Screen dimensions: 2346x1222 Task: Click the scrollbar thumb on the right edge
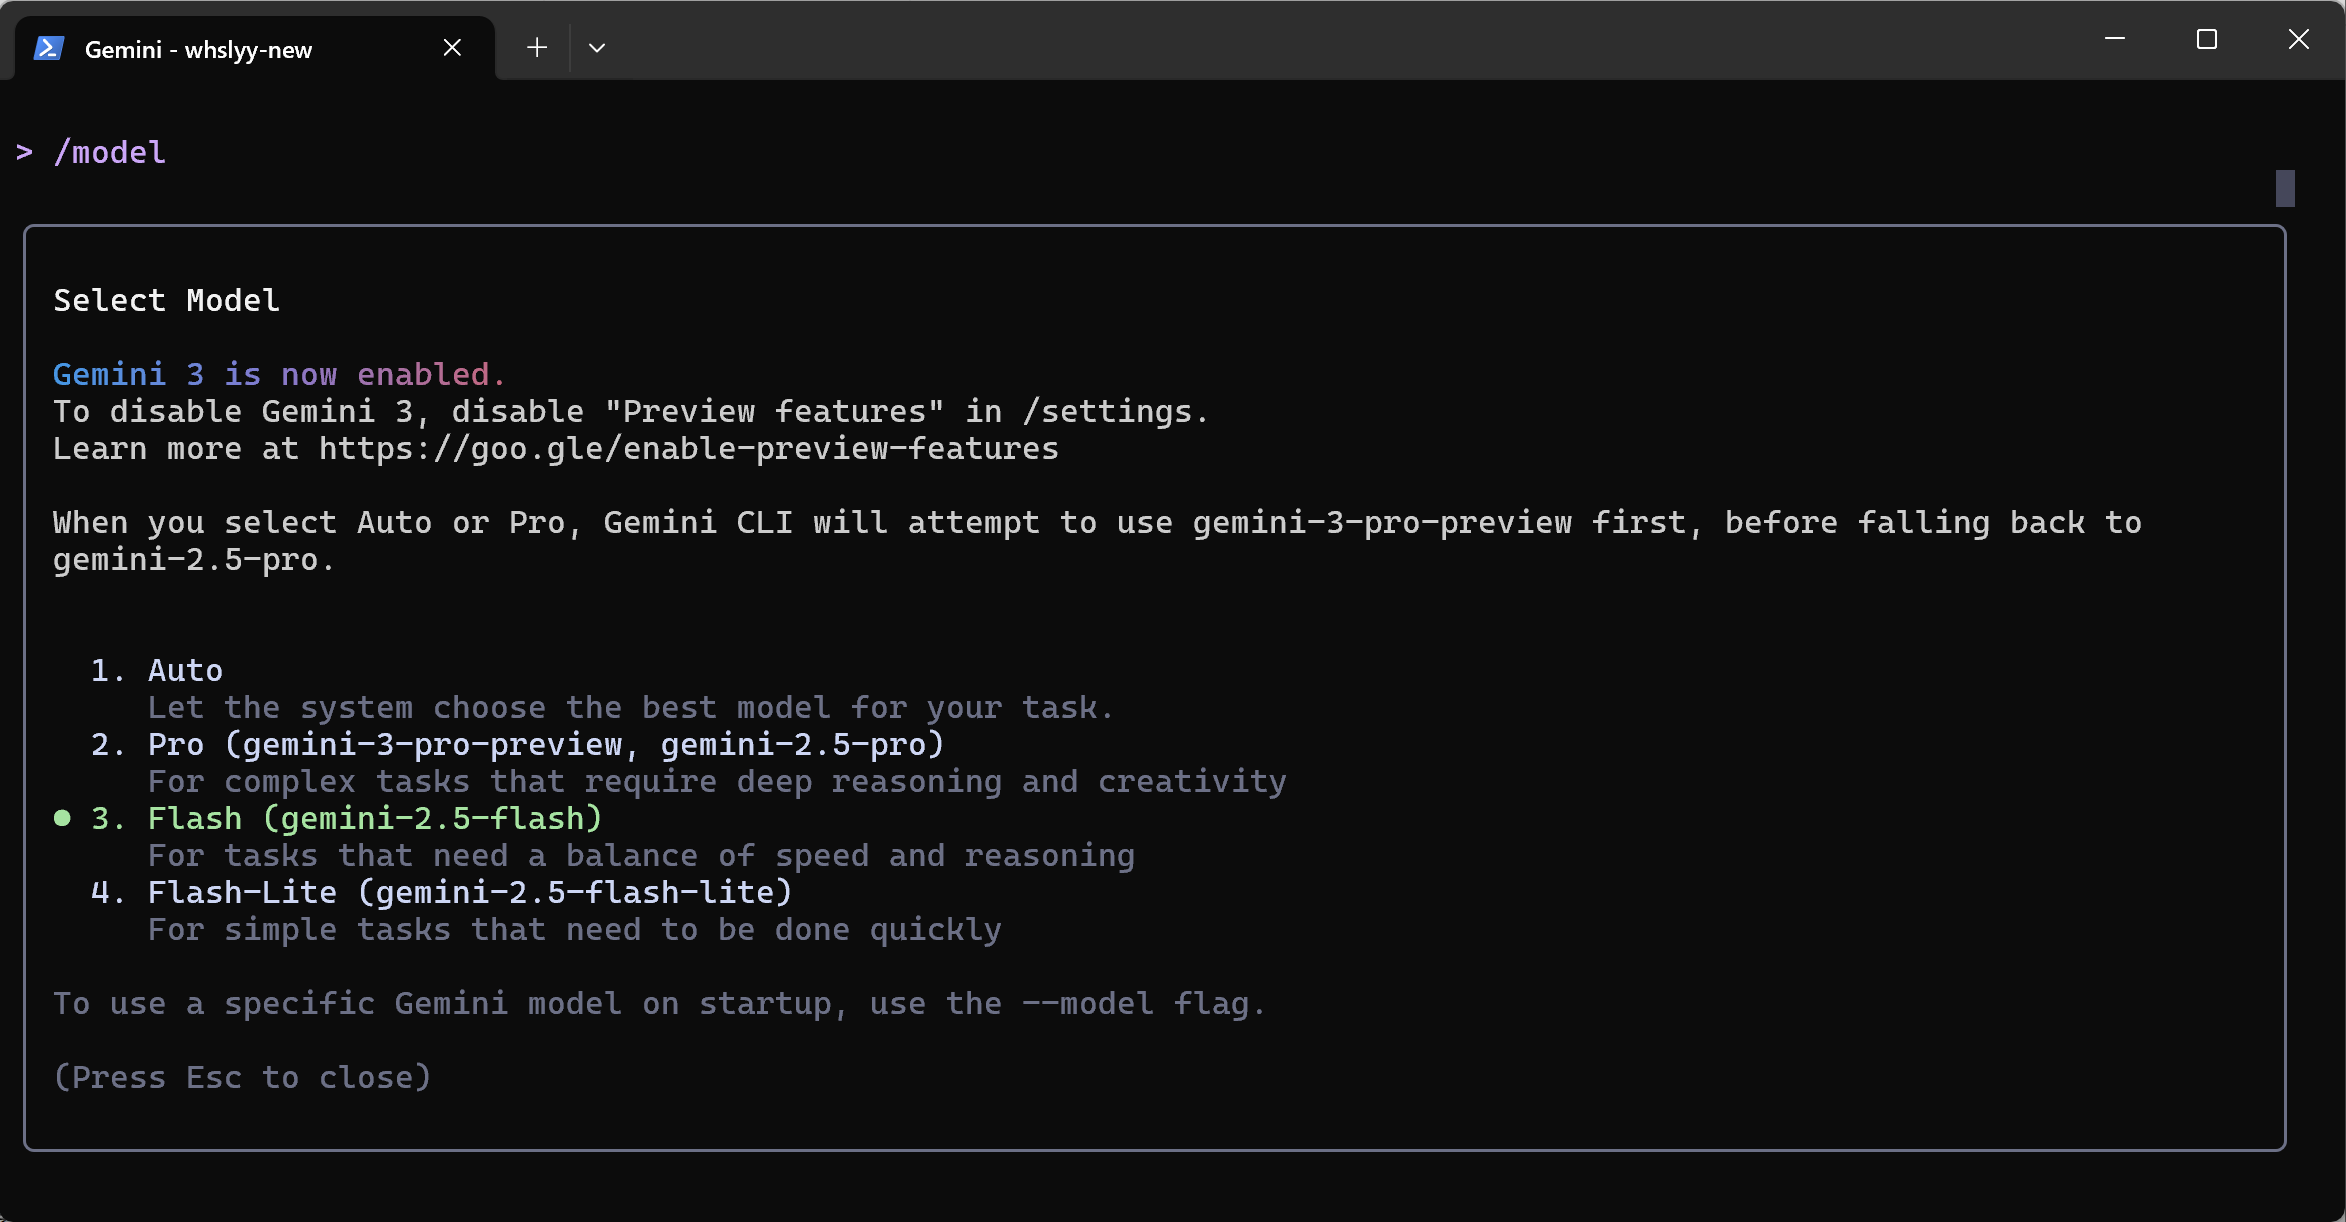[x=2285, y=188]
